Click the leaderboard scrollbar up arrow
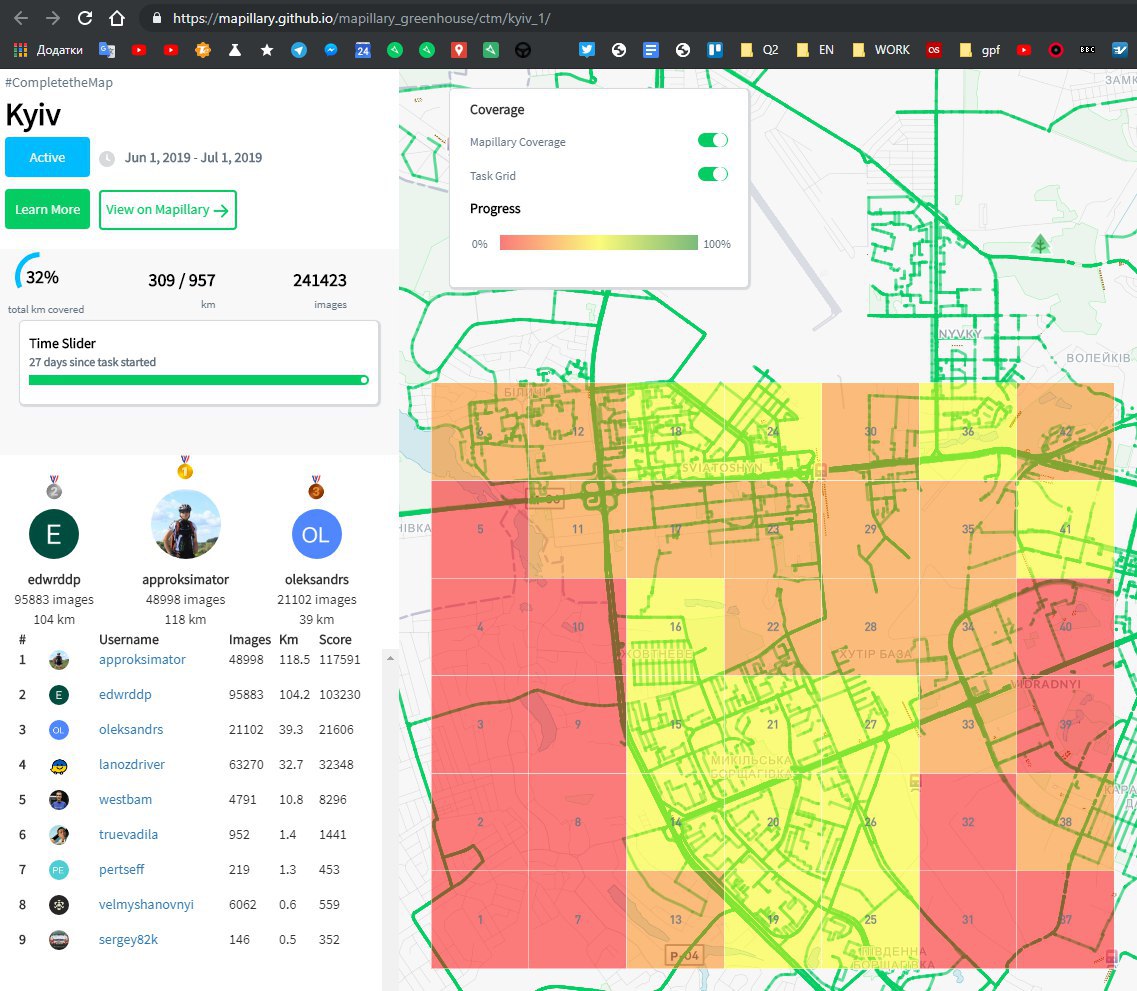The width and height of the screenshot is (1137, 991). tap(390, 658)
